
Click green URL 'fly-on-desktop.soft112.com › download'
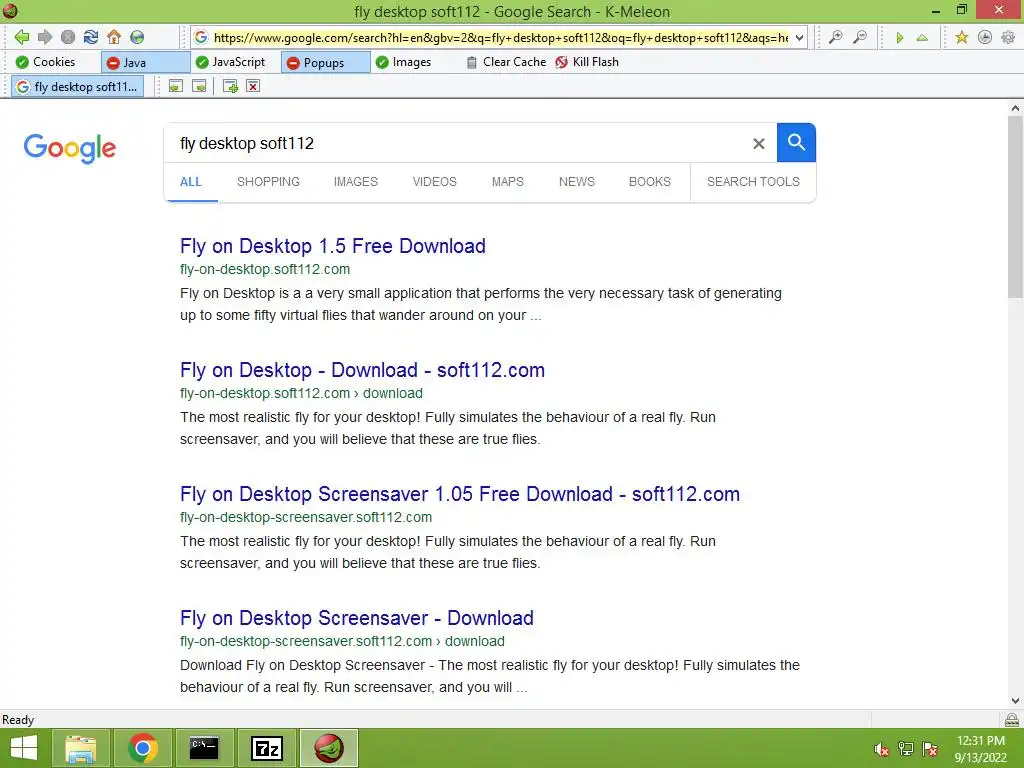click(302, 393)
